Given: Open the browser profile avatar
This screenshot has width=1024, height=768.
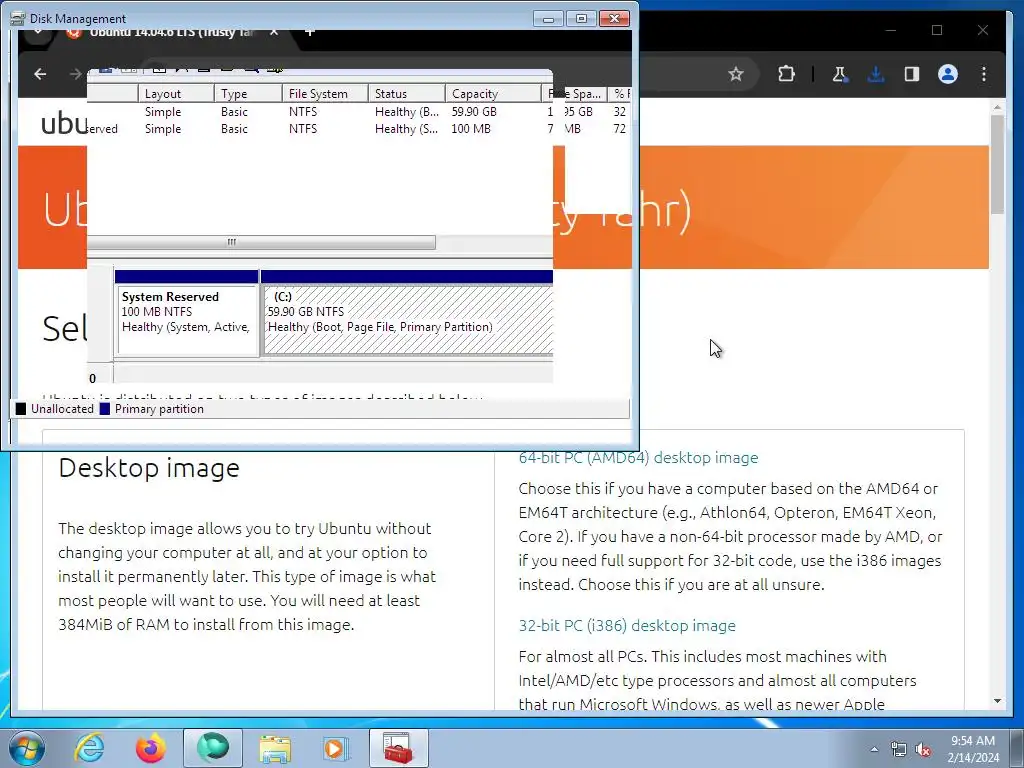Looking at the screenshot, I should pos(948,74).
